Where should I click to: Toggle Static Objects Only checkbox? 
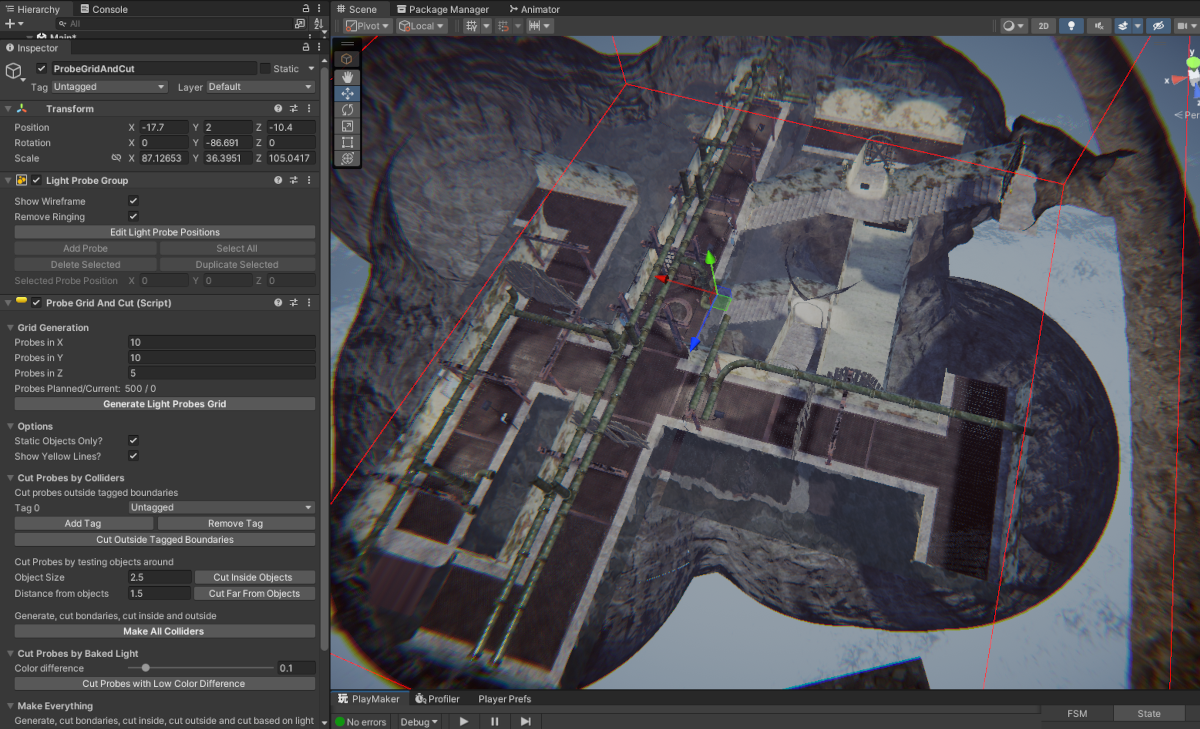coord(133,440)
